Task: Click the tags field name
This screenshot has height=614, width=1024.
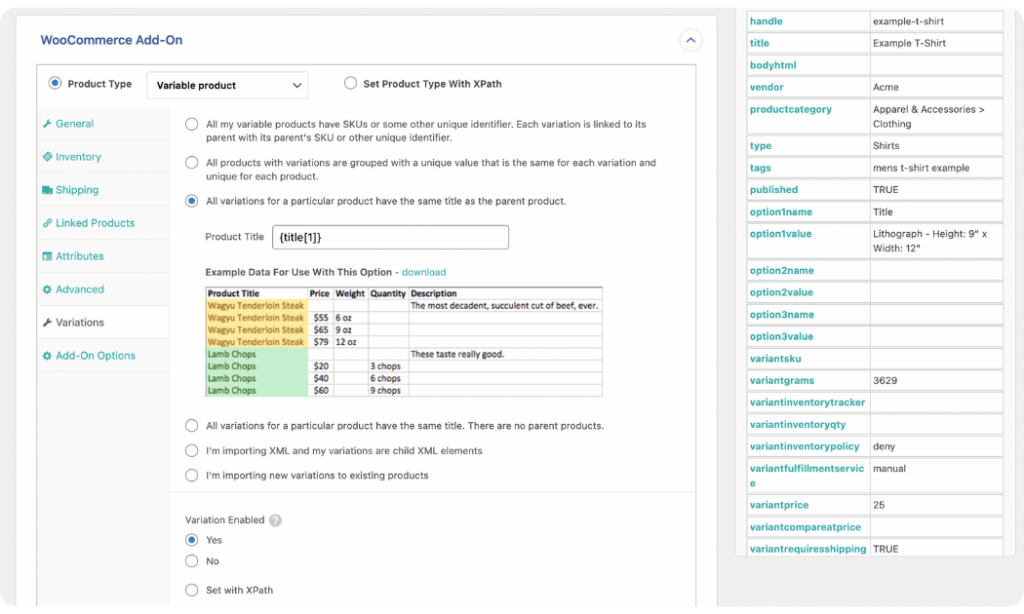Action: tap(761, 168)
